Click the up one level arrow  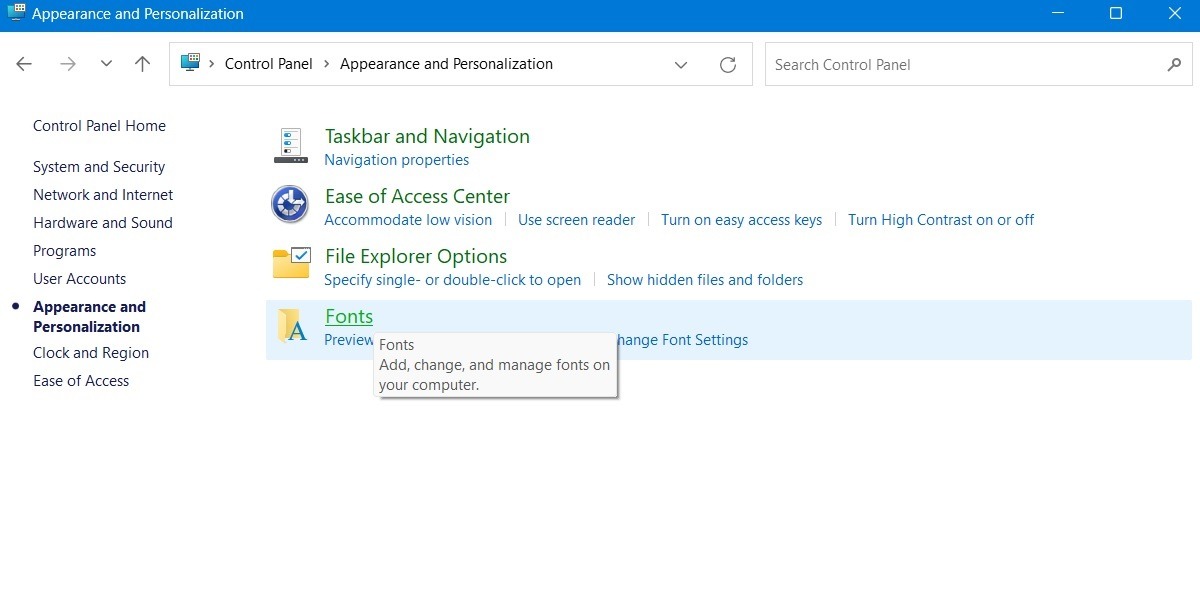tap(142, 63)
